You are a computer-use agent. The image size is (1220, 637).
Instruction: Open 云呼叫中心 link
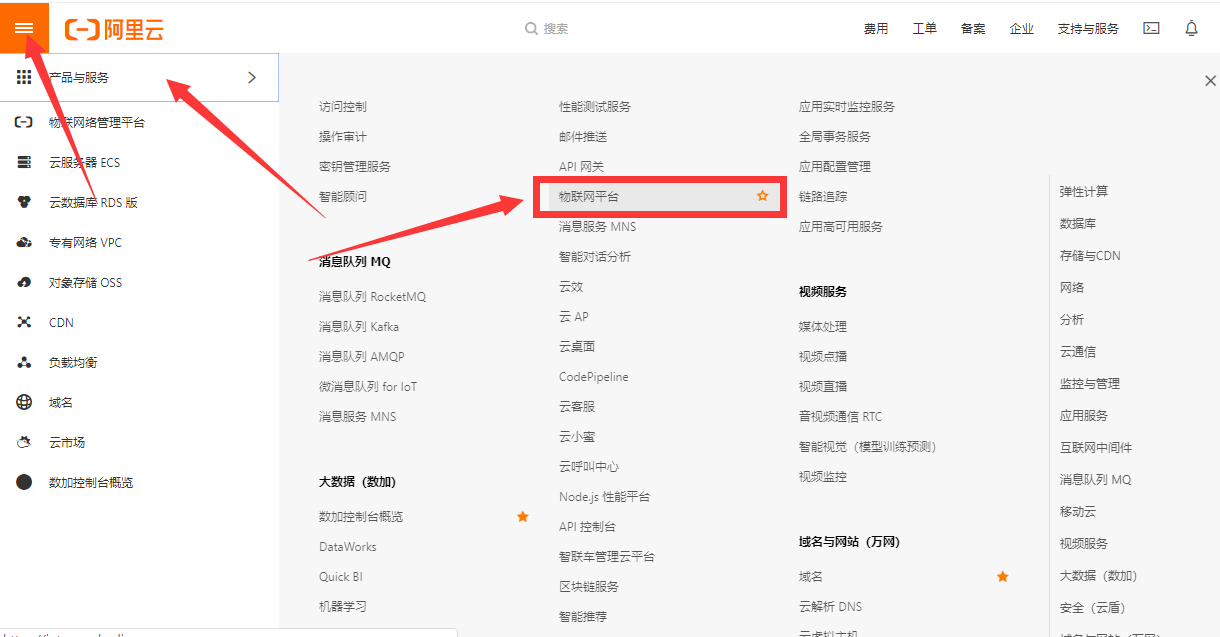pyautogui.click(x=589, y=466)
